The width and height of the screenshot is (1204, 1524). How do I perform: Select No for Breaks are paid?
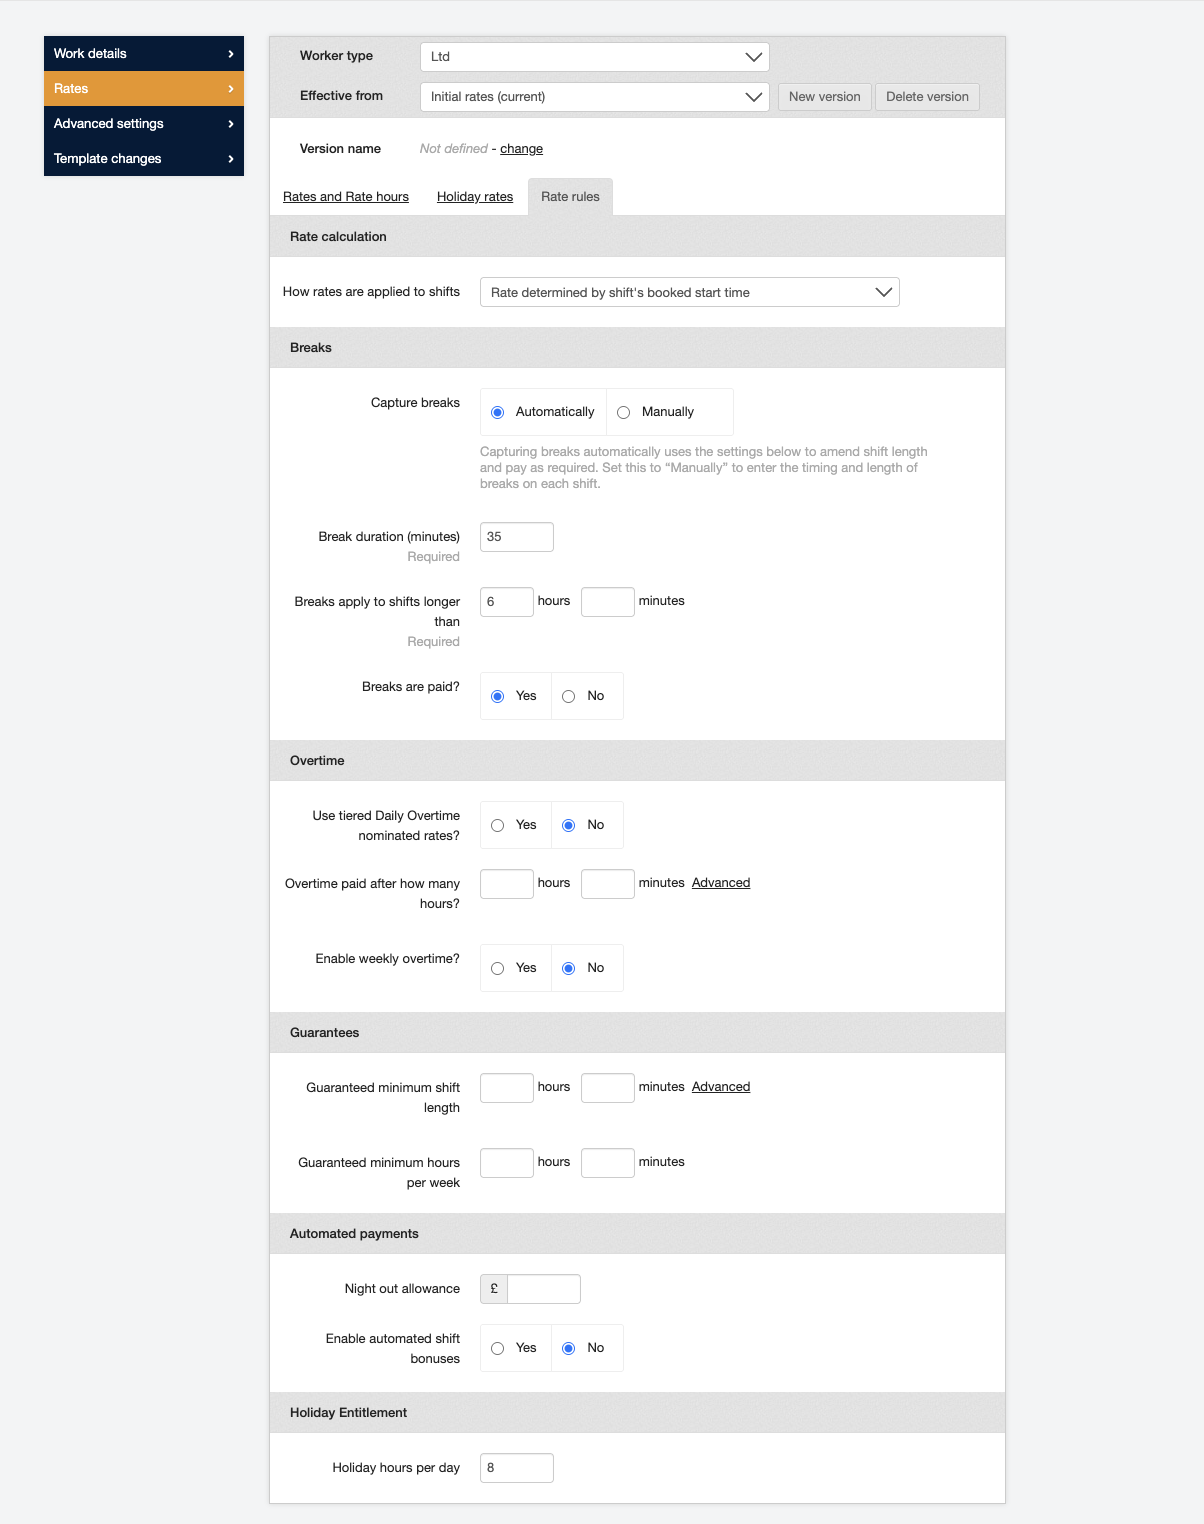pyautogui.click(x=569, y=697)
